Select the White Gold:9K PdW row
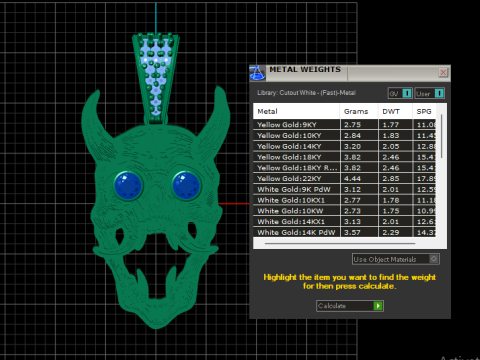This screenshot has width=480, height=360. tap(344, 189)
